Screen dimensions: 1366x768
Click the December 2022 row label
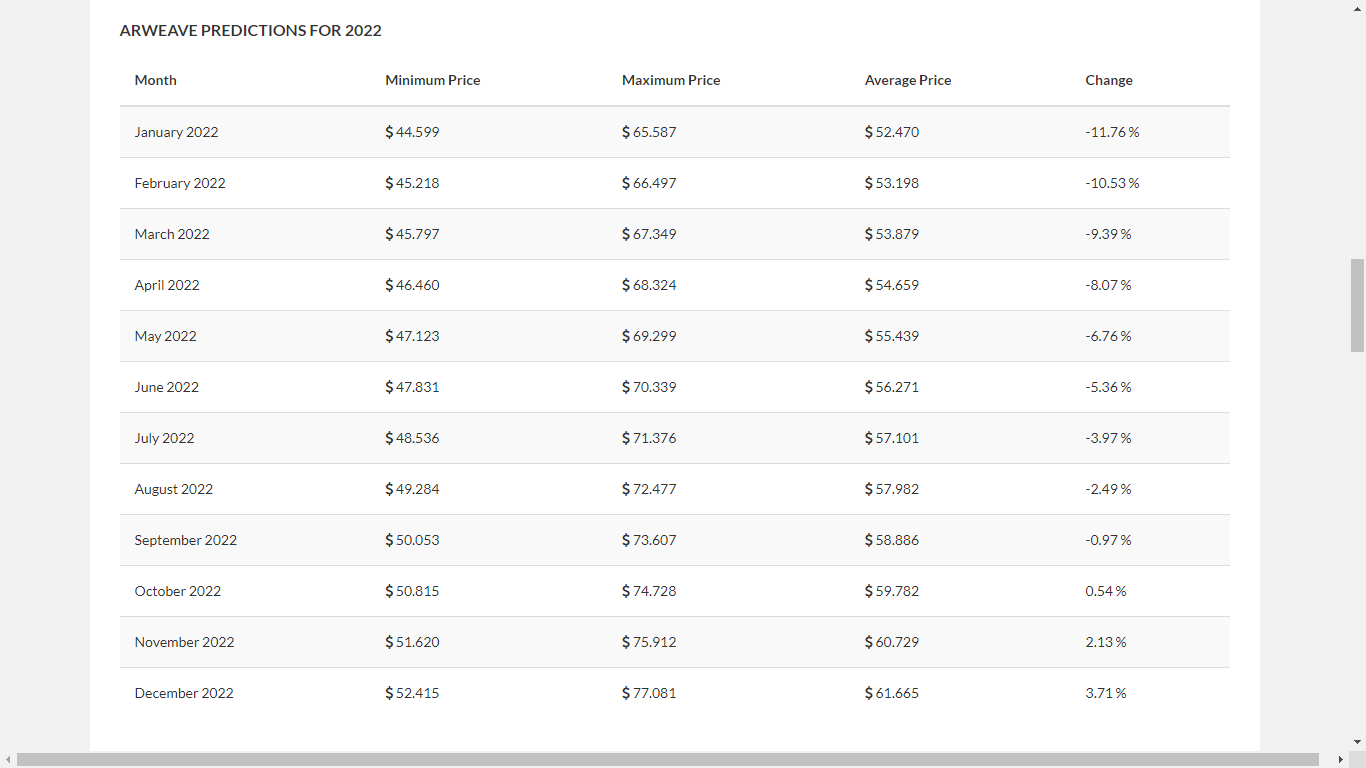point(184,693)
